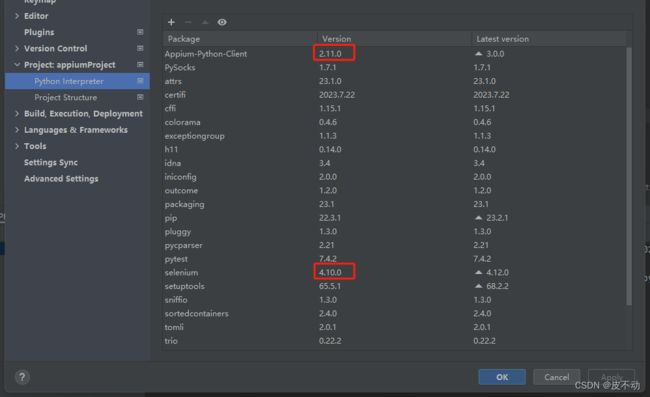The width and height of the screenshot is (650, 397).
Task: Click the plus icon to install package
Action: (x=171, y=22)
